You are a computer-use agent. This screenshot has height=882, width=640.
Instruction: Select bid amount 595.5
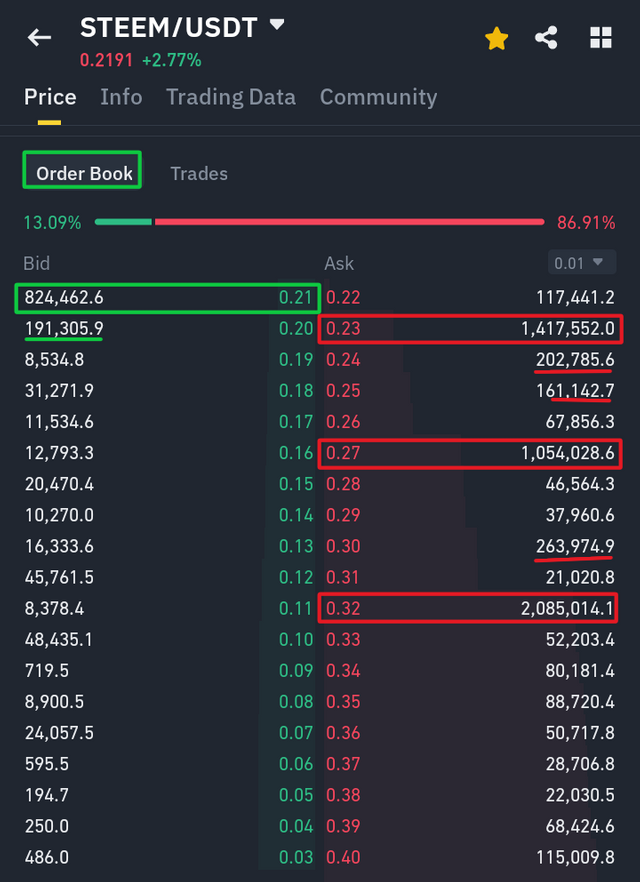47,764
